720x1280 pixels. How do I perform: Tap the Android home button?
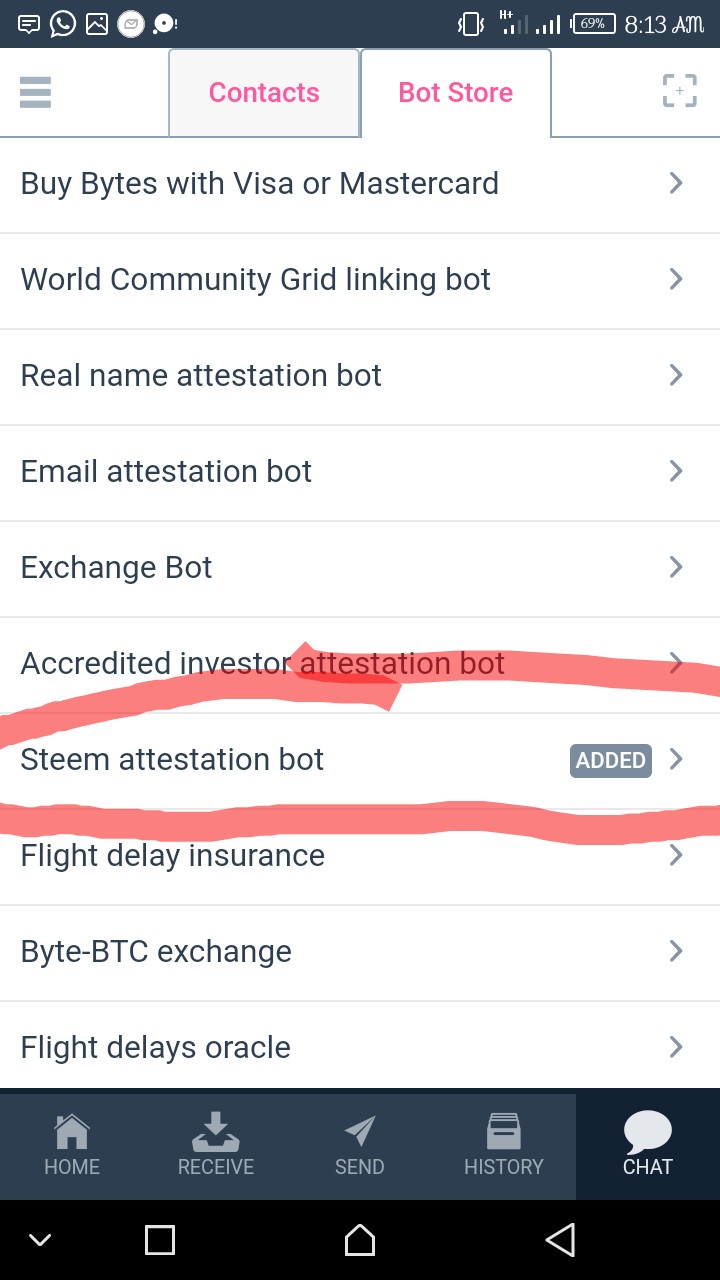(360, 1240)
